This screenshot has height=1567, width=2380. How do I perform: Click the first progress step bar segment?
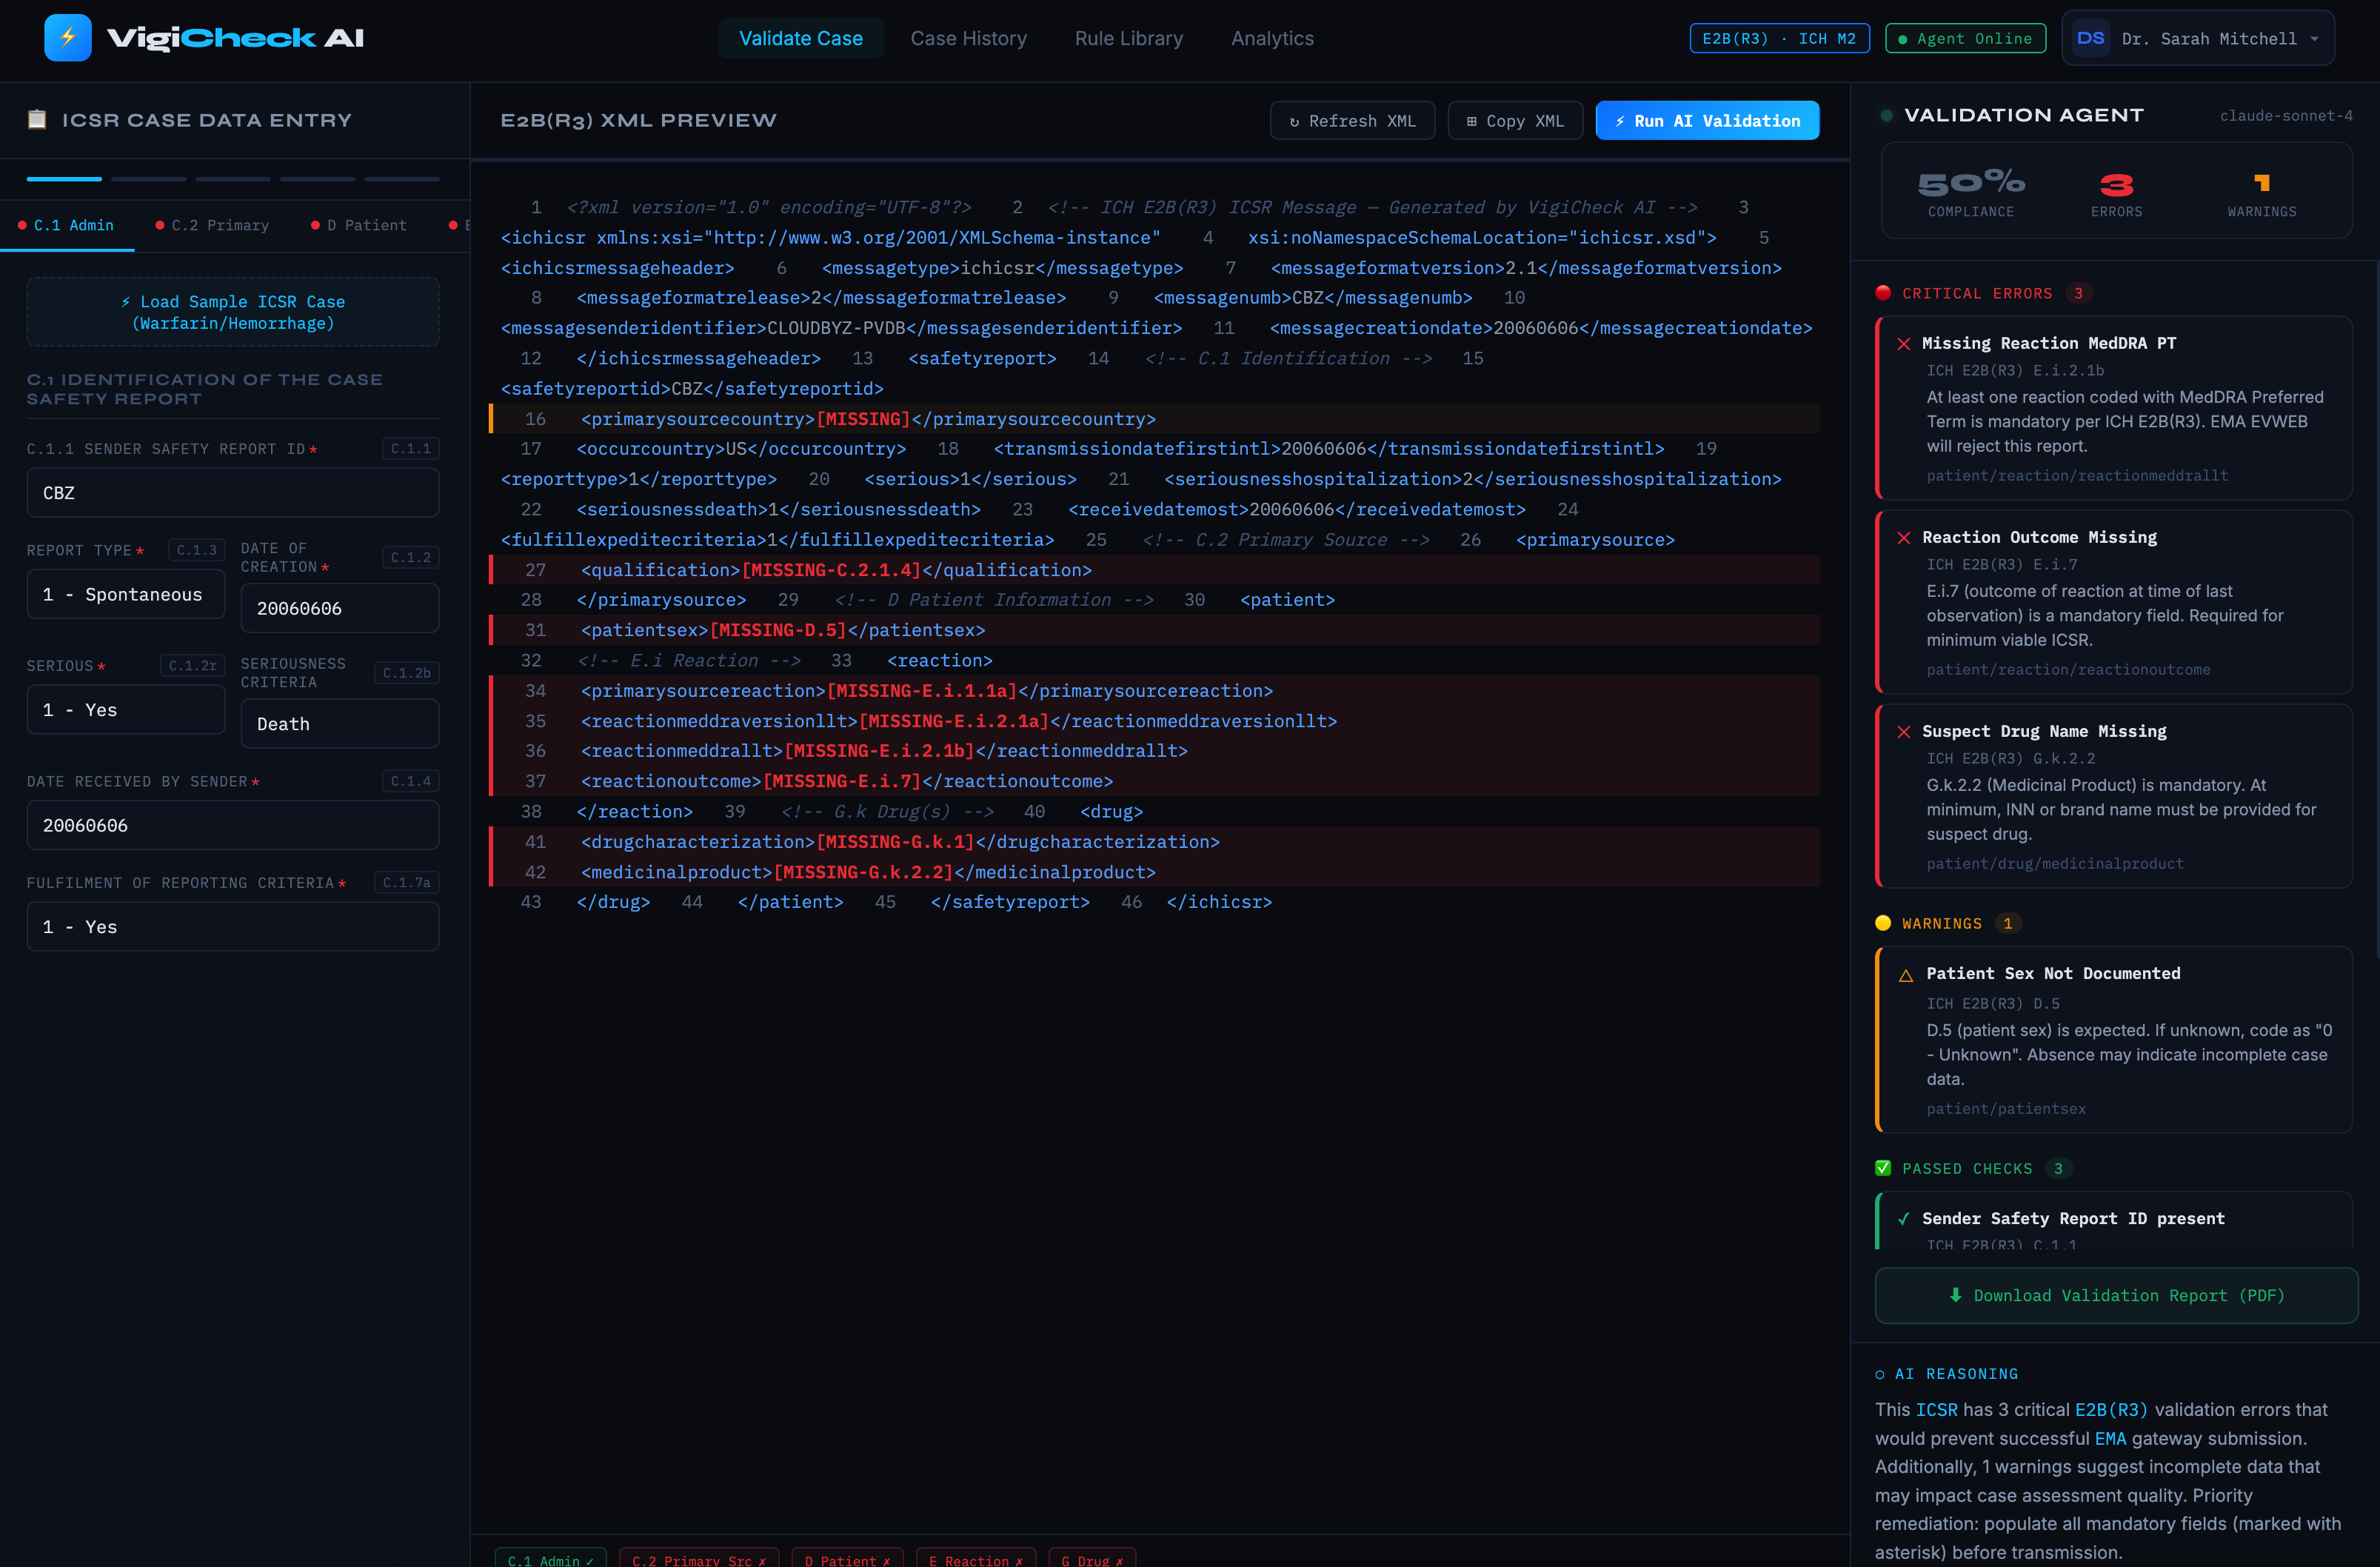pos(64,179)
